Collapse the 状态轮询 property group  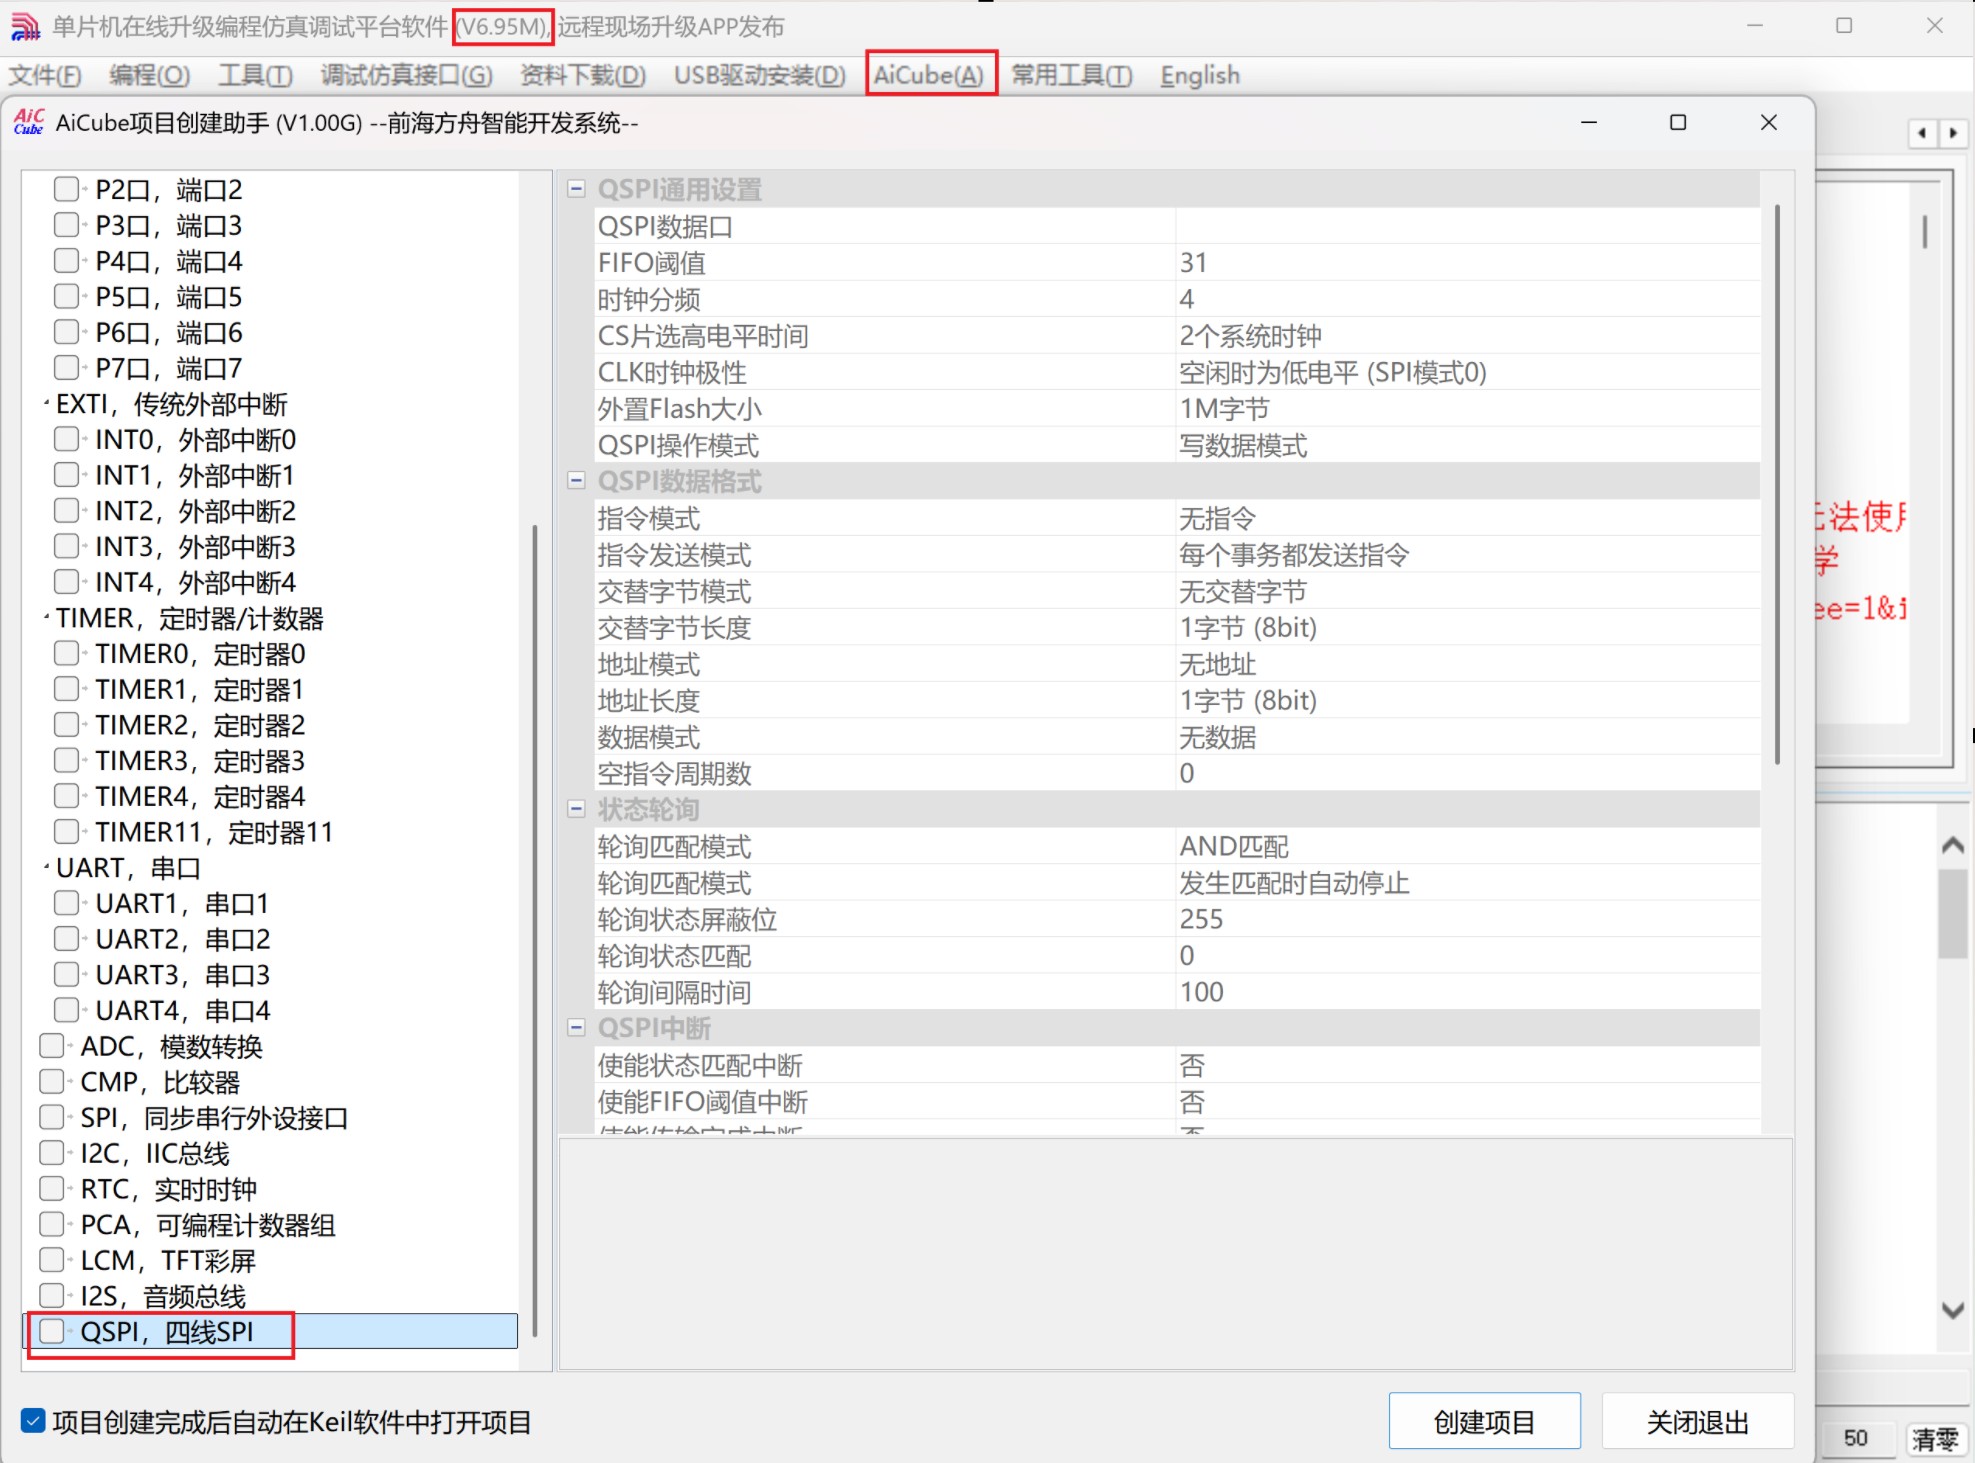tap(576, 809)
